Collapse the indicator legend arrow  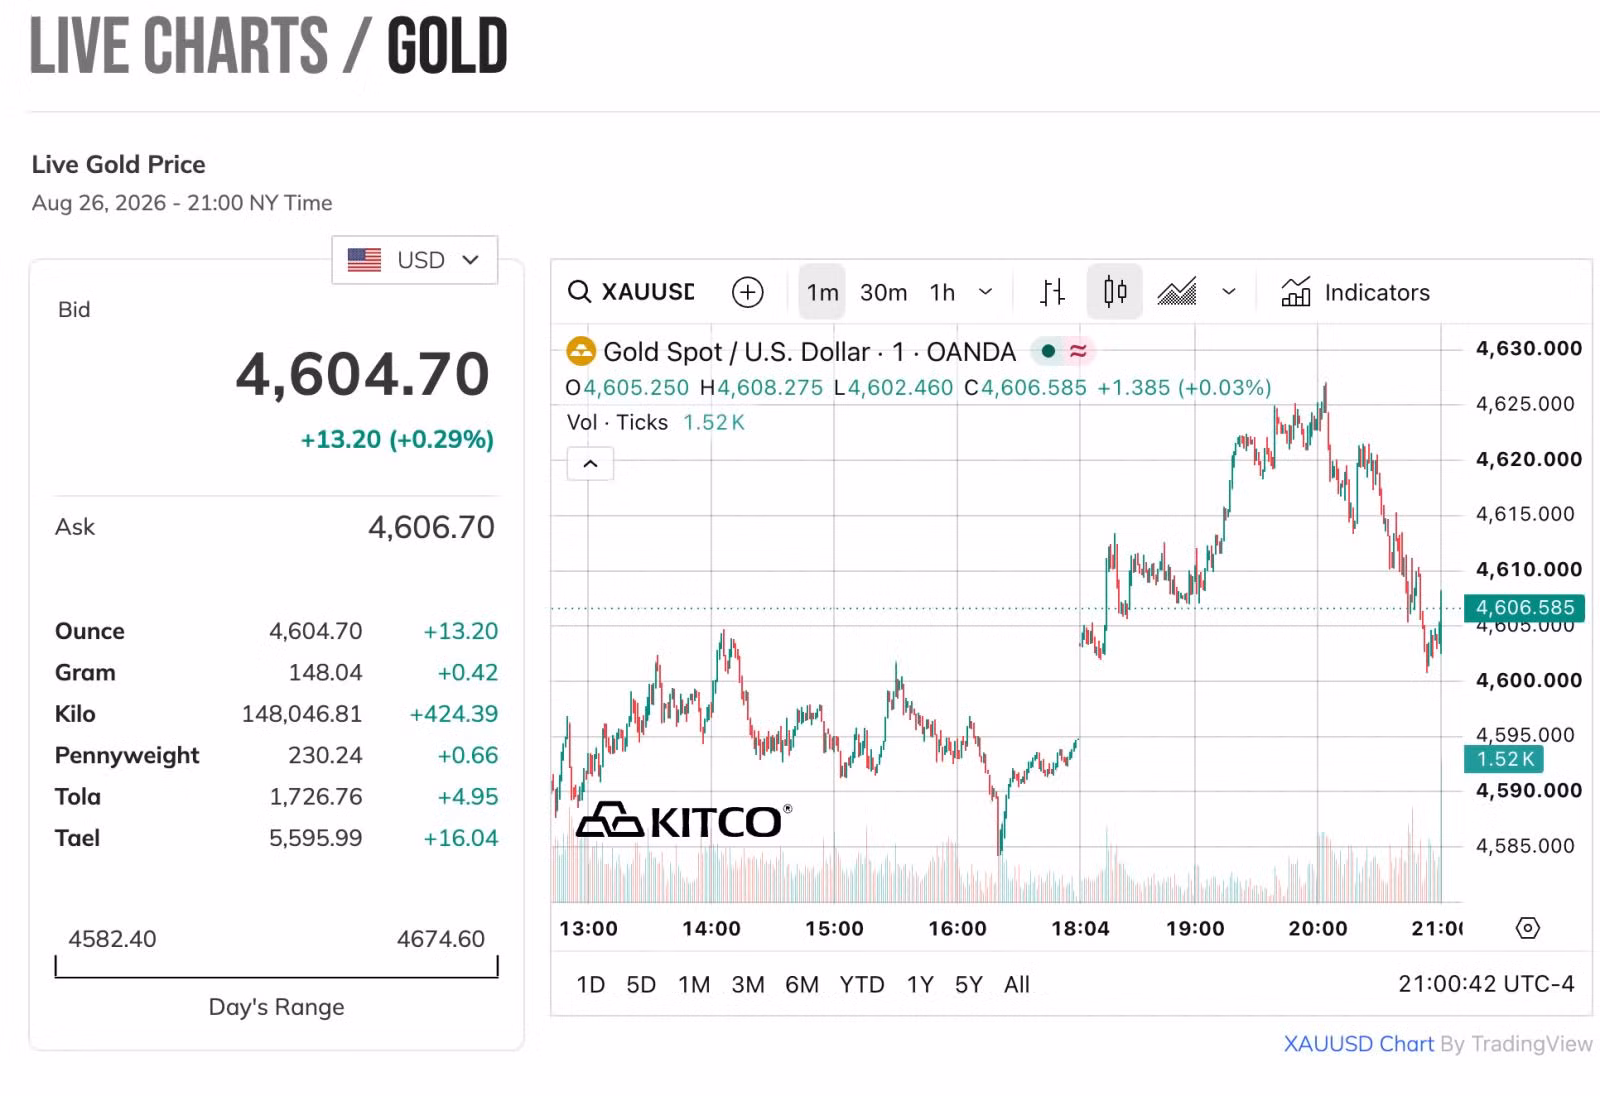(x=590, y=464)
